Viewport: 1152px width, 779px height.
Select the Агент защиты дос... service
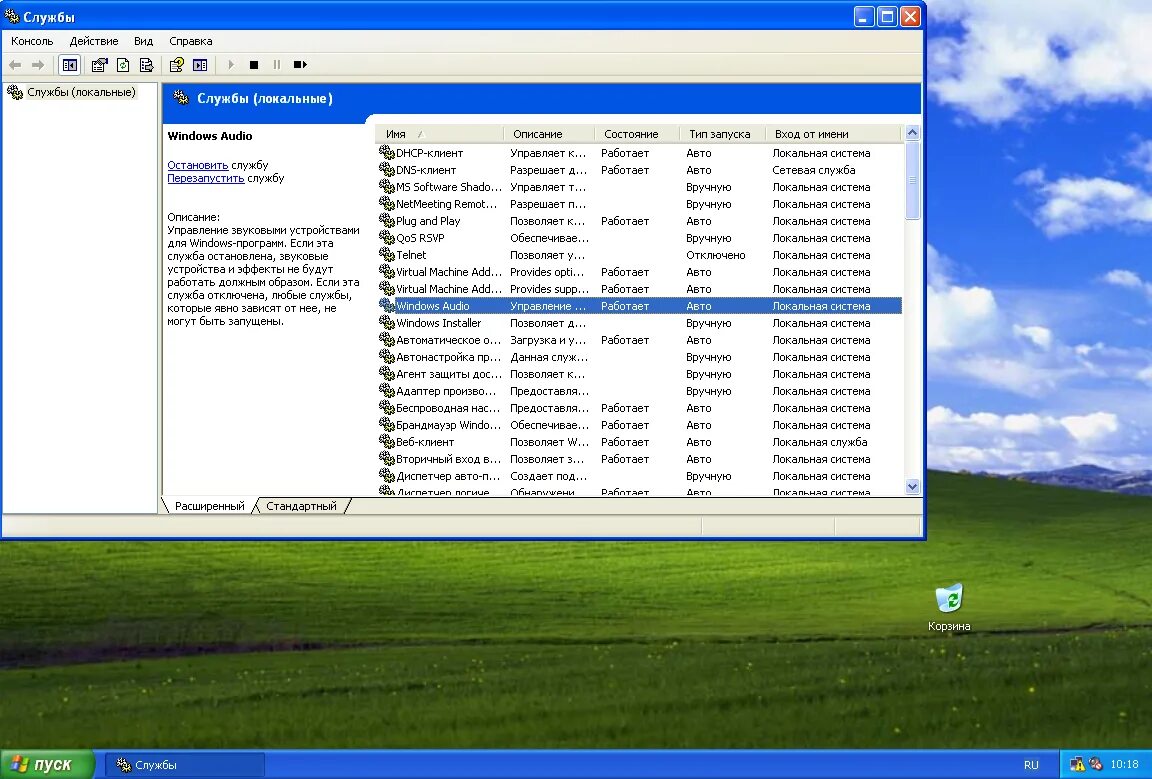click(448, 374)
